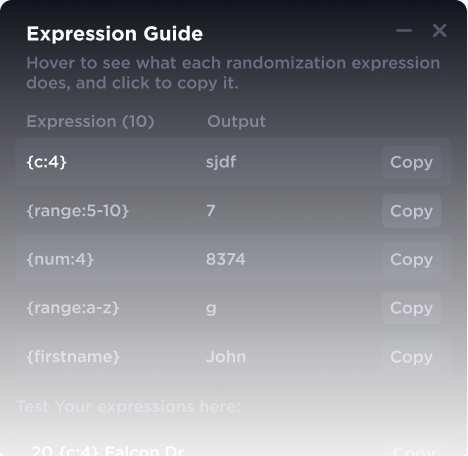This screenshot has width=468, height=456.
Task: Select the {firstname} expression text
Action: click(73, 357)
